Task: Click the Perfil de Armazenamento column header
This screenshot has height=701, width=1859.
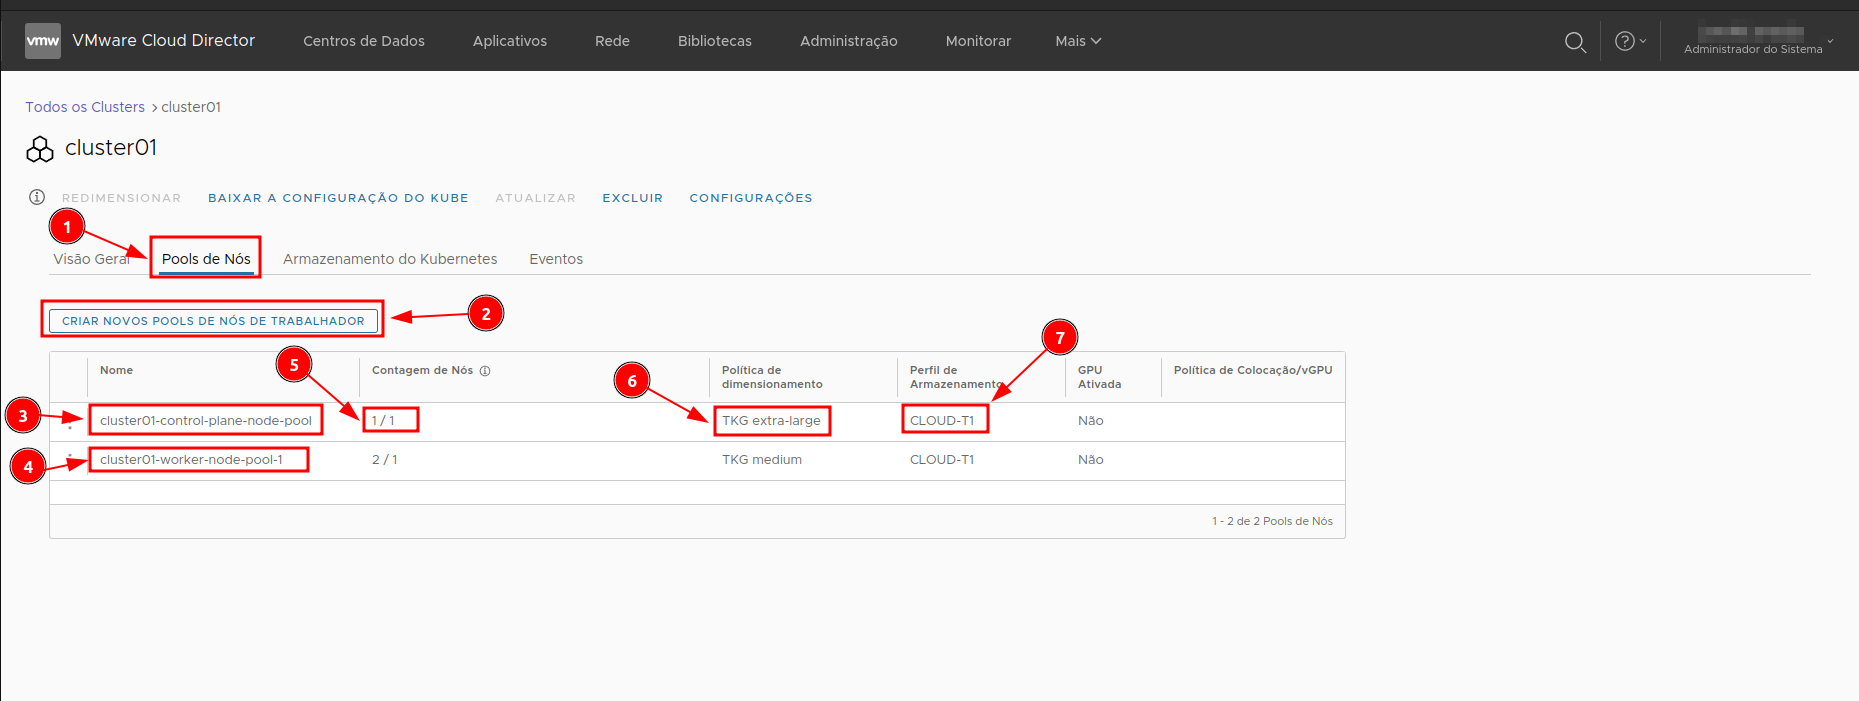Action: coord(955,377)
